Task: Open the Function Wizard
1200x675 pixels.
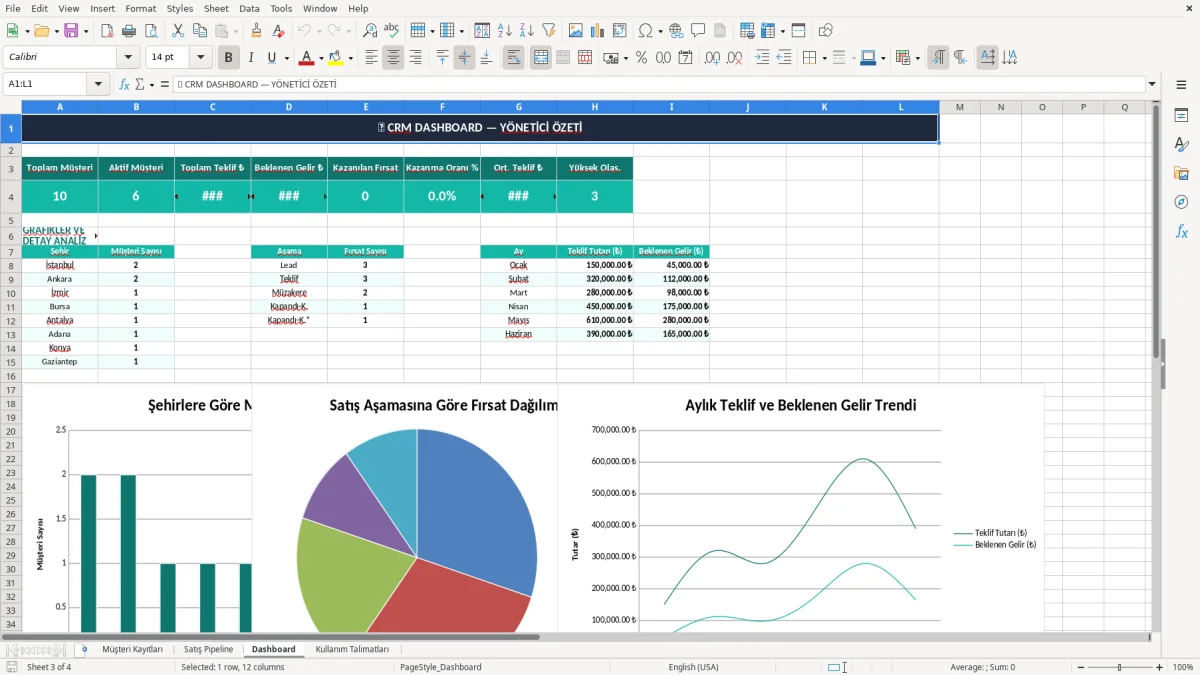Action: tap(124, 85)
